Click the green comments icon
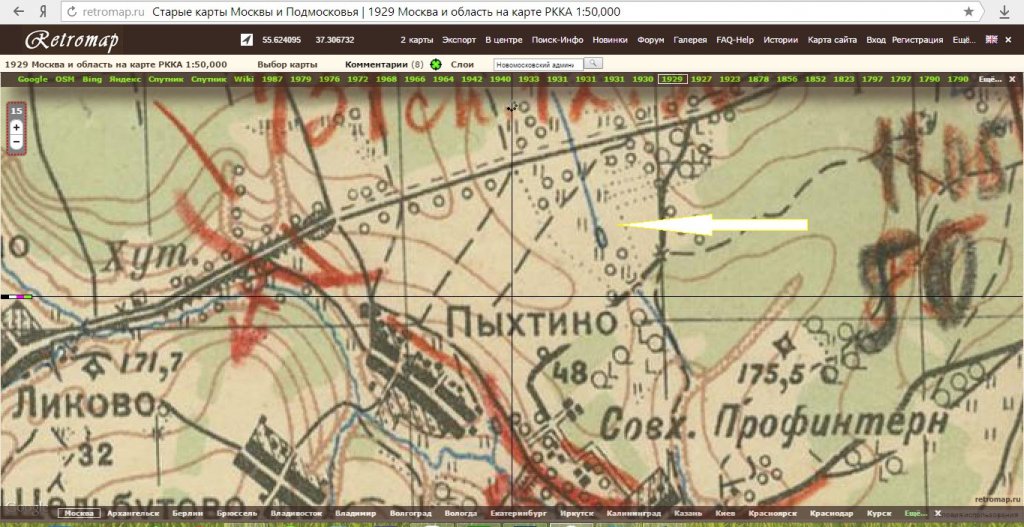This screenshot has width=1024, height=527. click(x=436, y=65)
